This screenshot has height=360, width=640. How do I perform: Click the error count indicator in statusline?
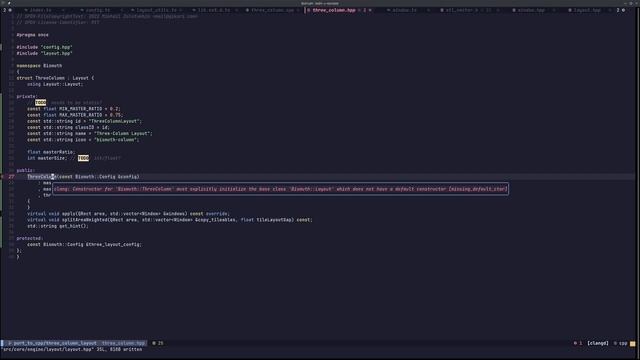578,343
